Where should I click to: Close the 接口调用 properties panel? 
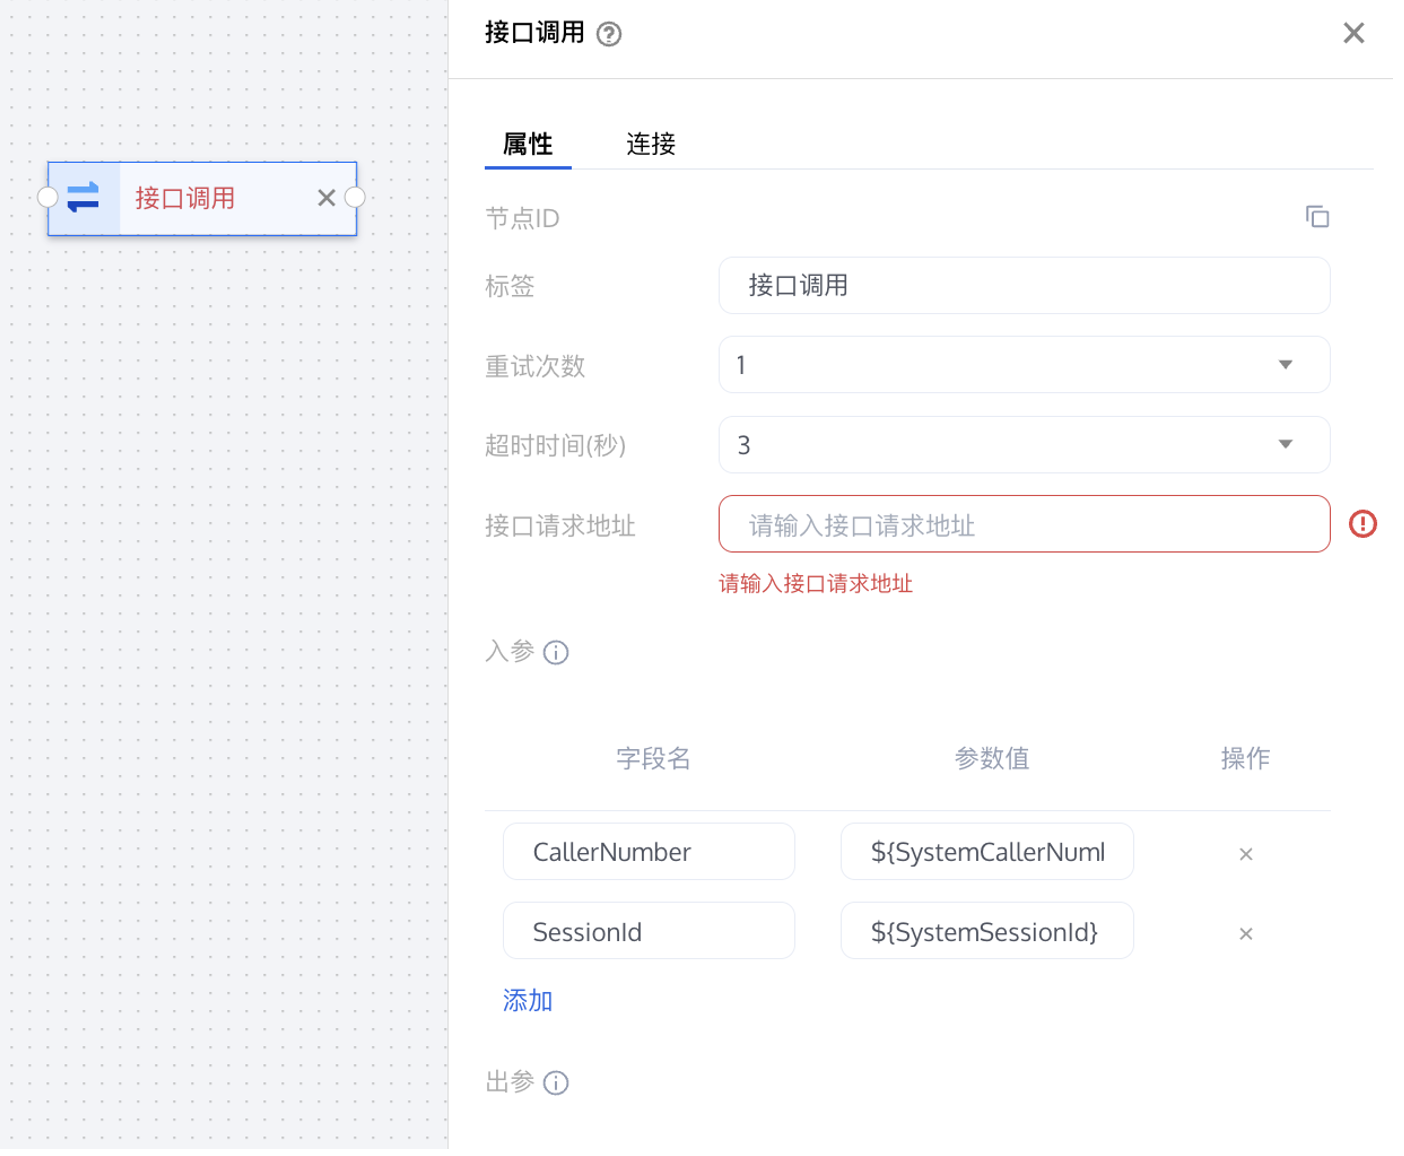[x=1353, y=34]
